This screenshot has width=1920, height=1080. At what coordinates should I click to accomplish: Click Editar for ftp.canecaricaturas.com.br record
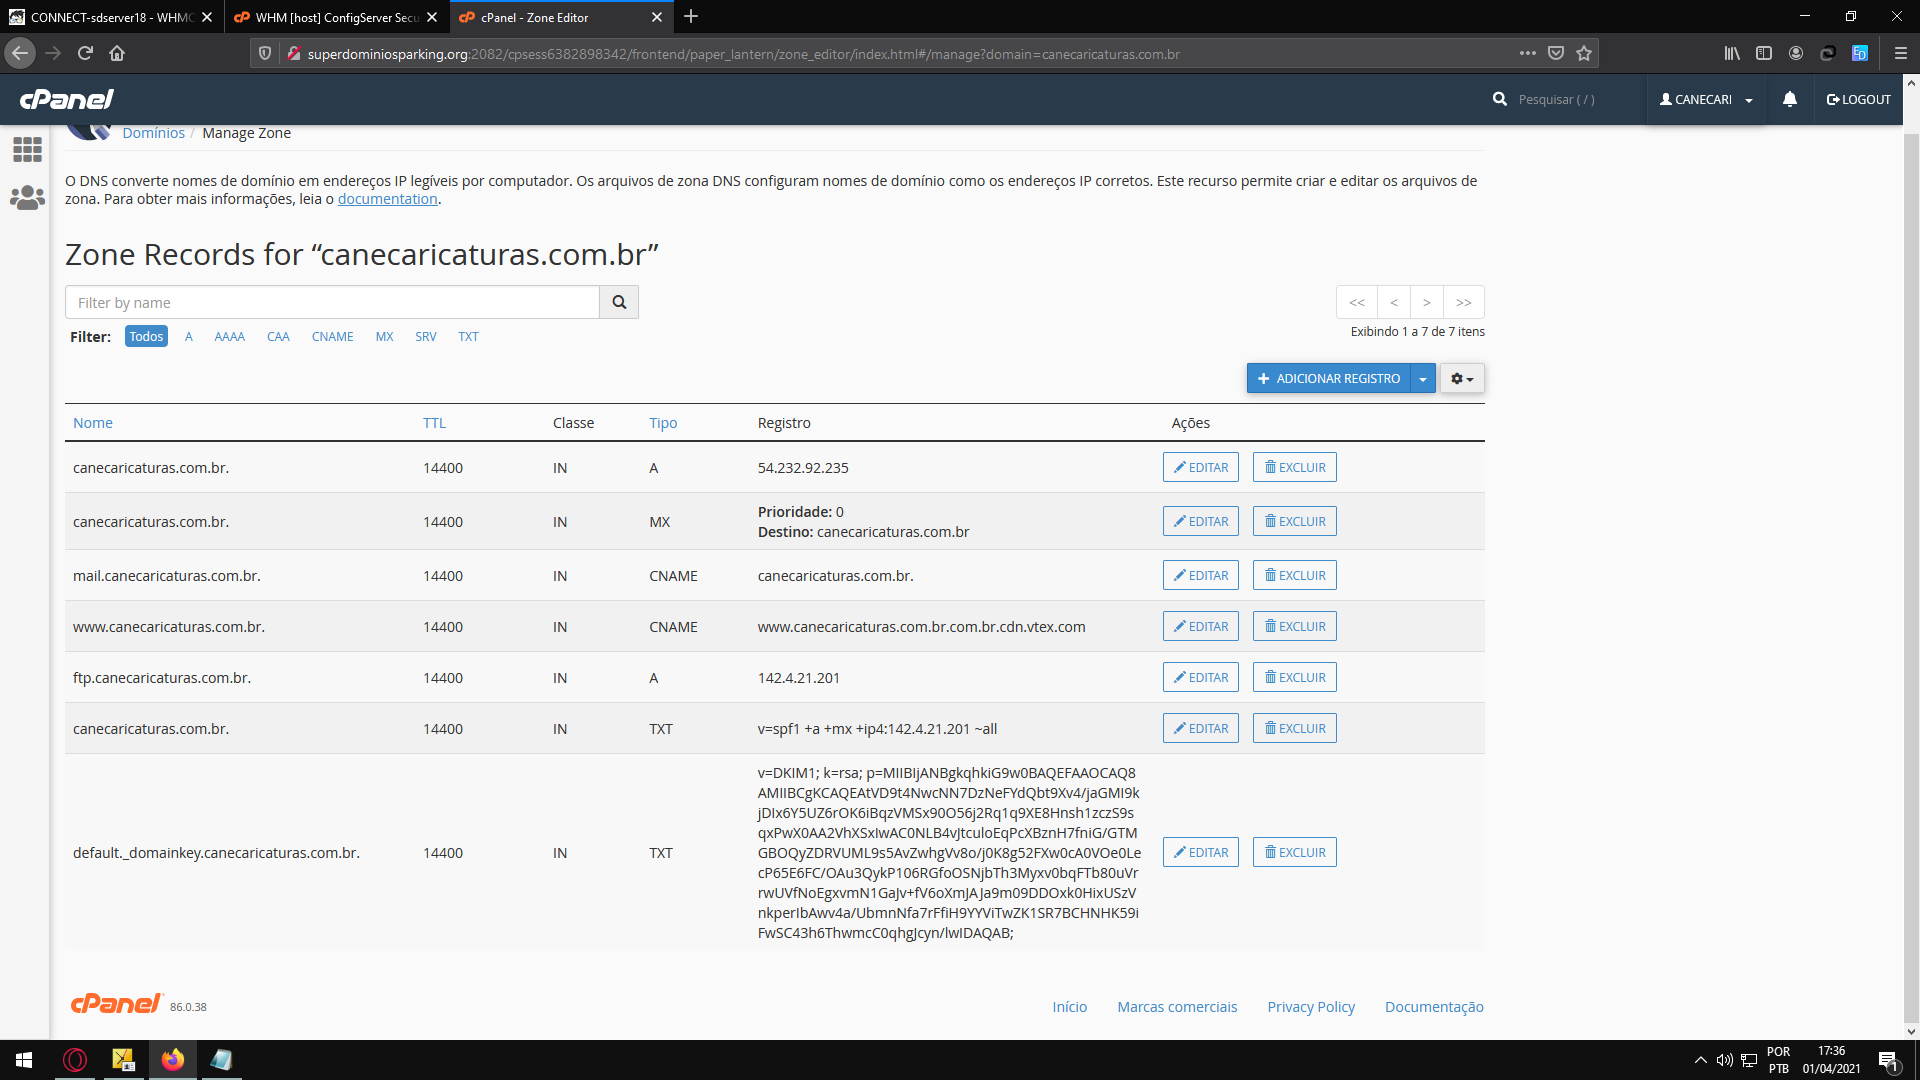(x=1200, y=678)
